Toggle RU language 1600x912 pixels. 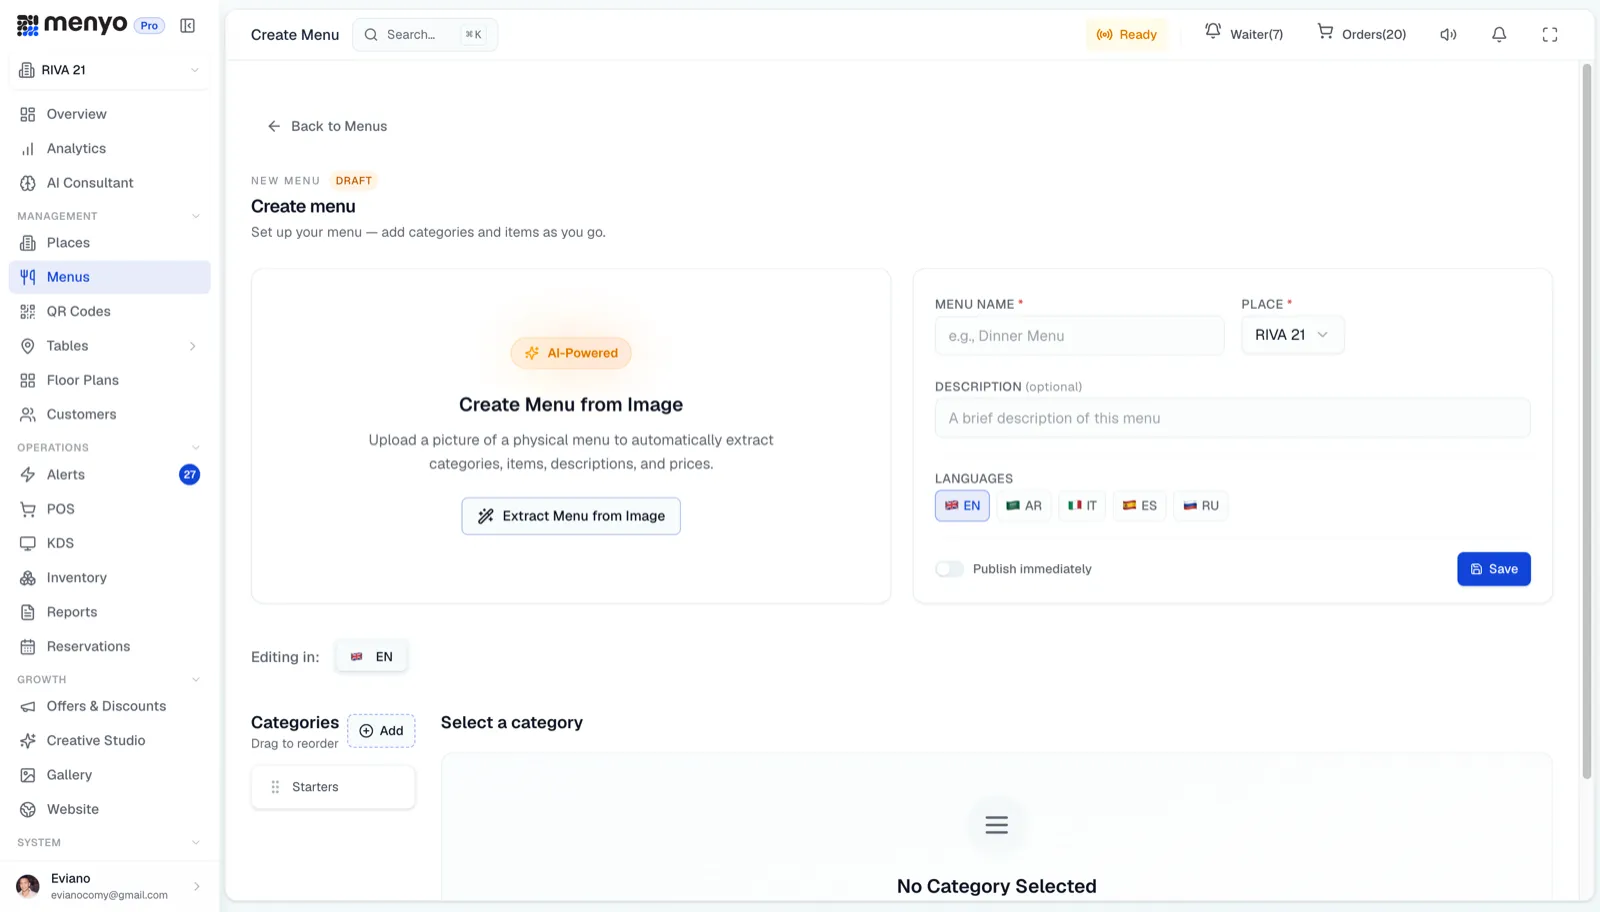[1201, 506]
